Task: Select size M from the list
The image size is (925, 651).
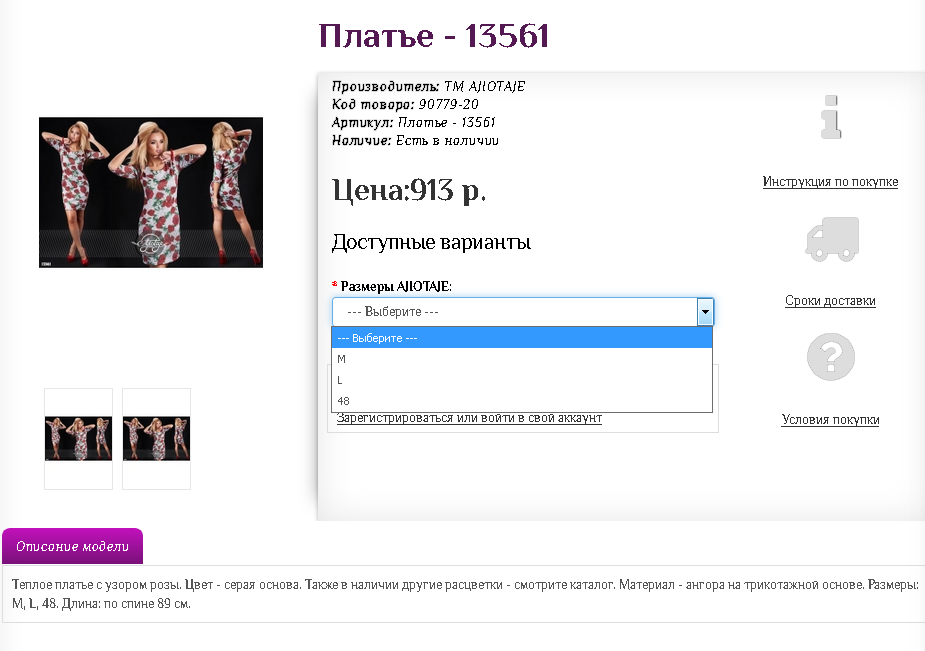Action: 522,359
